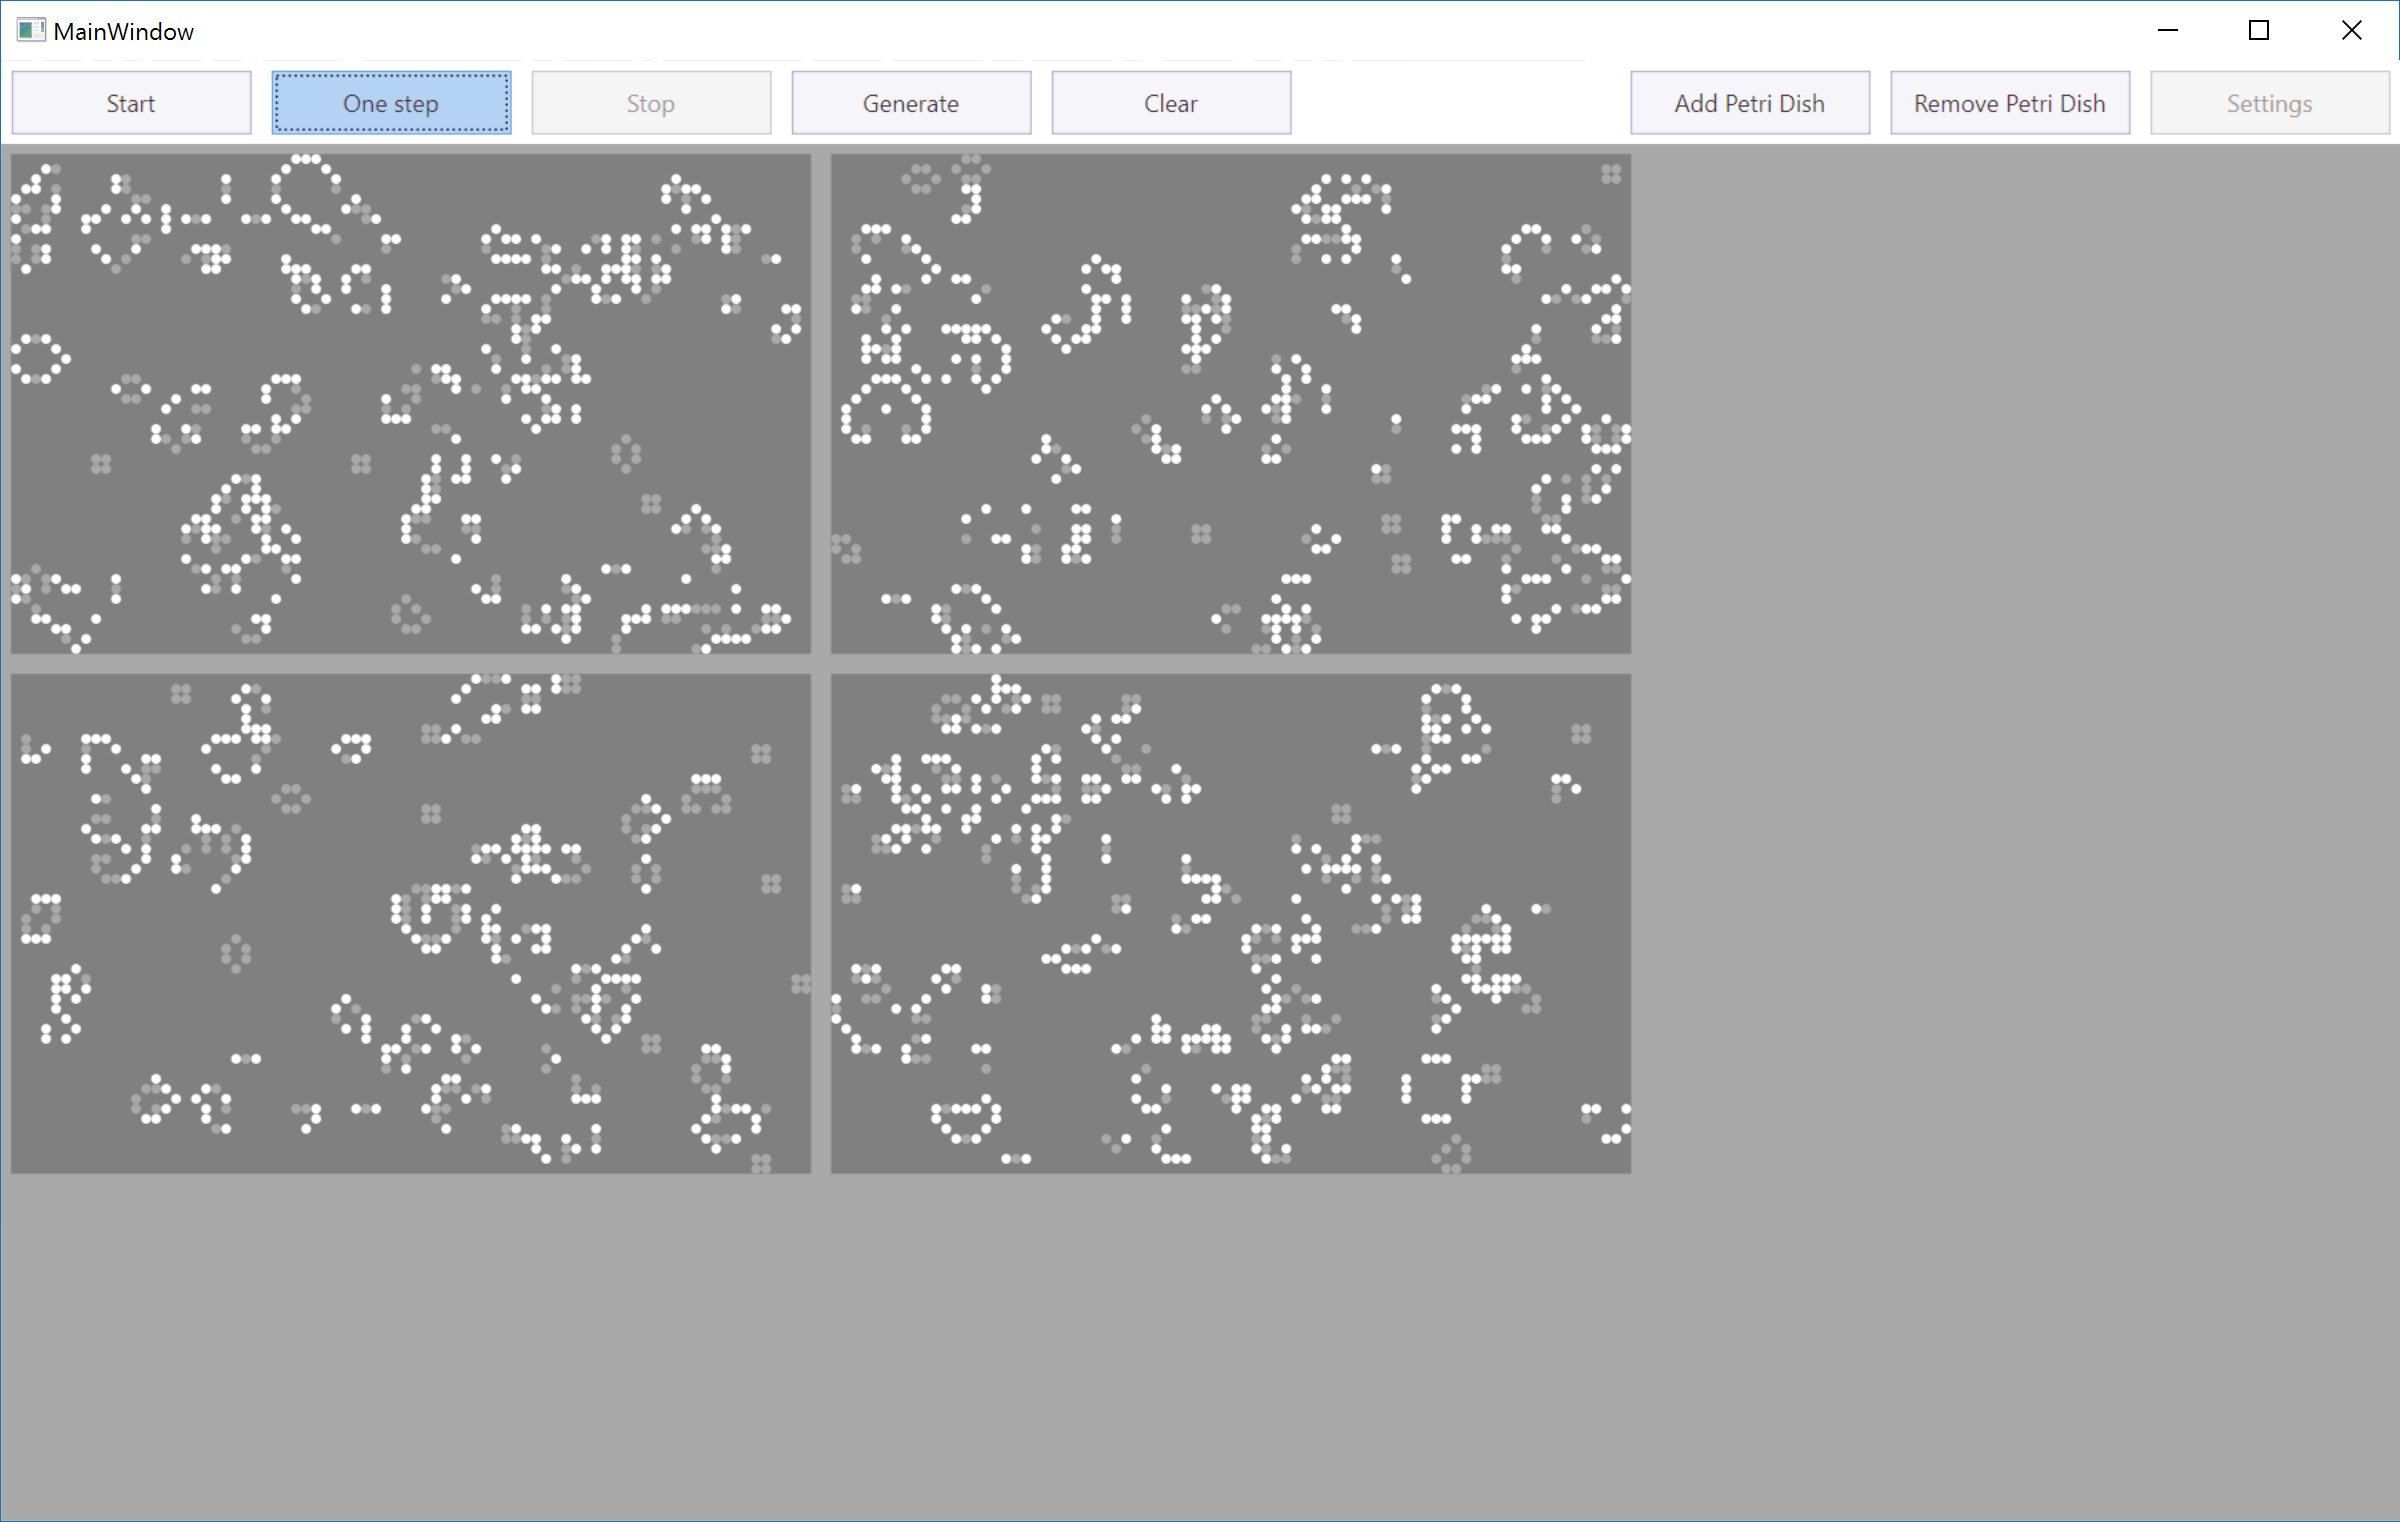Click the MainWindow title text
Screen dimensions: 2400x1522
point(124,32)
